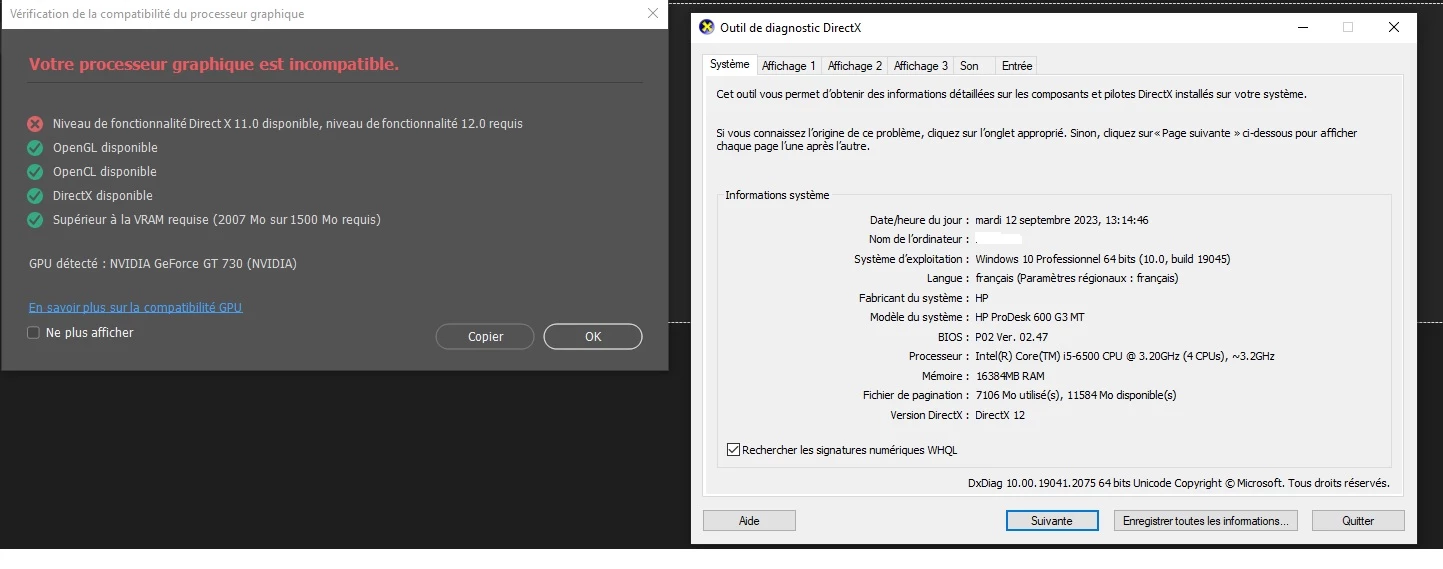Click the Direct X 11.0 feature level message
The image size is (1443, 569).
click(x=288, y=124)
